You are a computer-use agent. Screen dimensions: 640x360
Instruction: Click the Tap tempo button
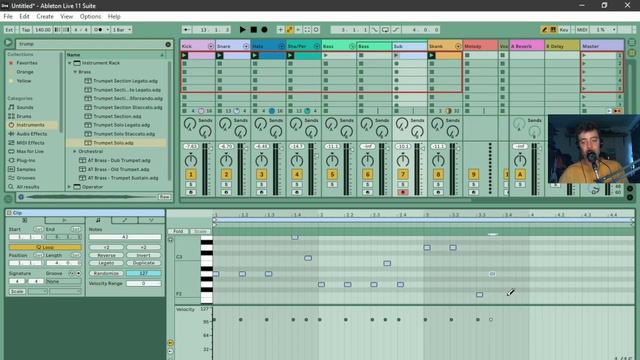coord(26,29)
